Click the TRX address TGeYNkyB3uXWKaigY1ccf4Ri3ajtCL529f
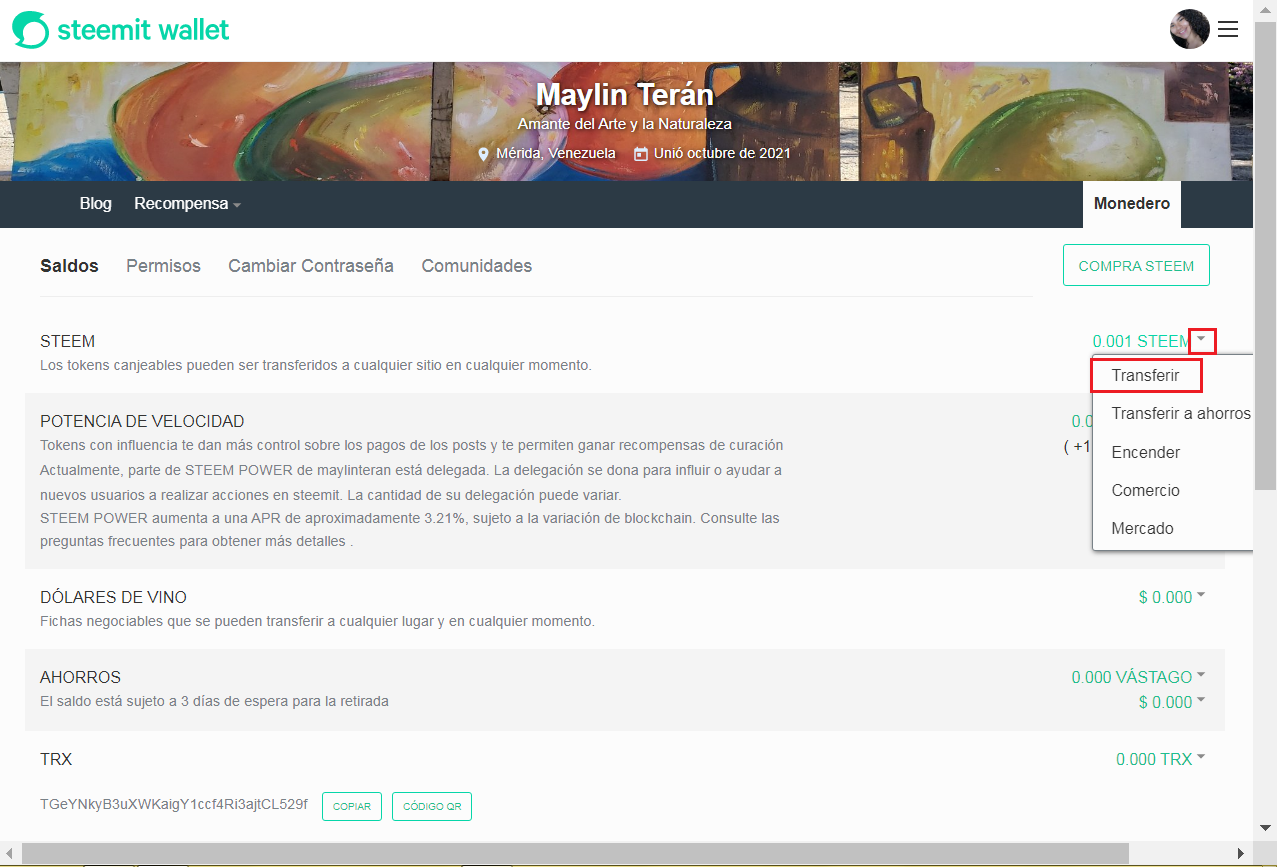The width and height of the screenshot is (1277, 867). (174, 803)
